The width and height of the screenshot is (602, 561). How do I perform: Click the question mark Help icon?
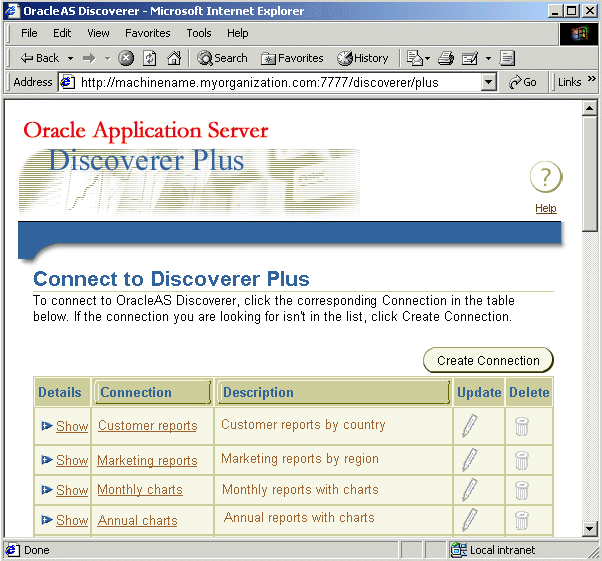click(x=546, y=177)
